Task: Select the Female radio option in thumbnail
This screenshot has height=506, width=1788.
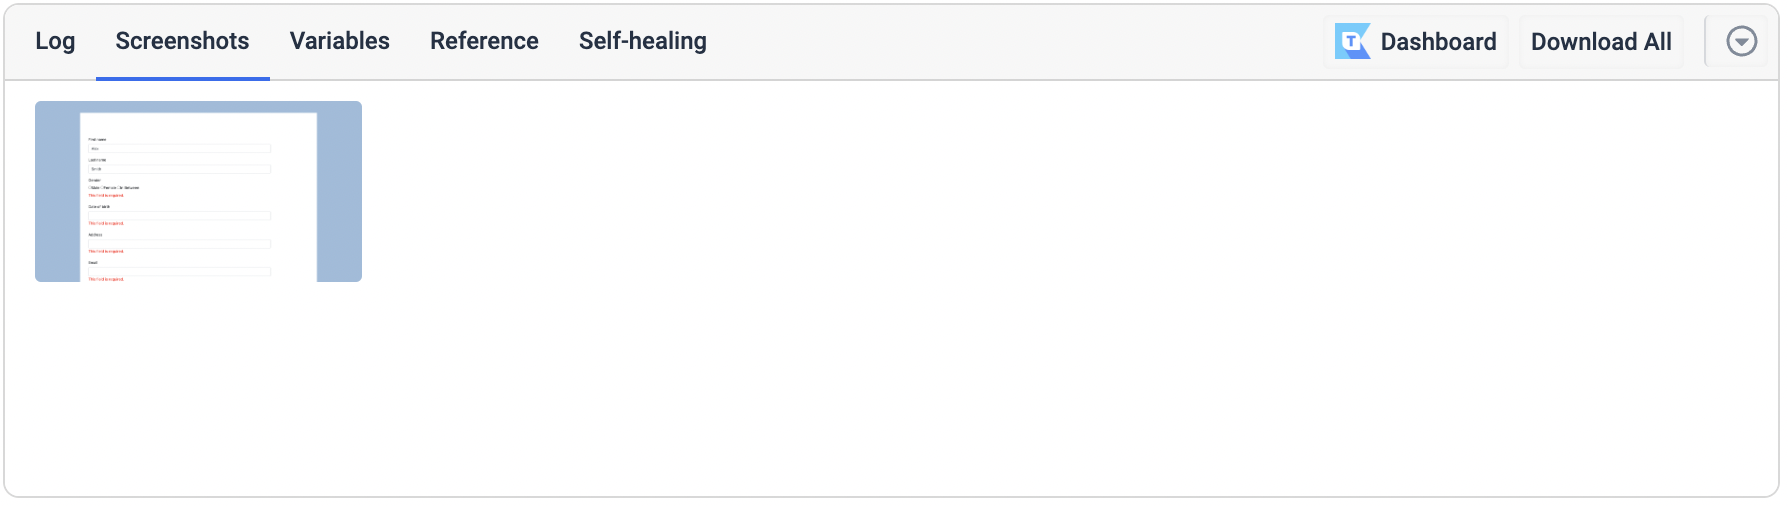Action: (x=108, y=188)
